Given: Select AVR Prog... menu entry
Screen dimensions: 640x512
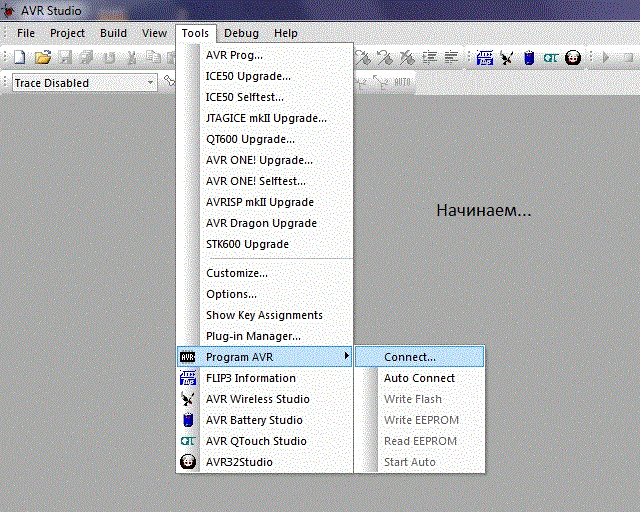Looking at the screenshot, I should coord(264,55).
